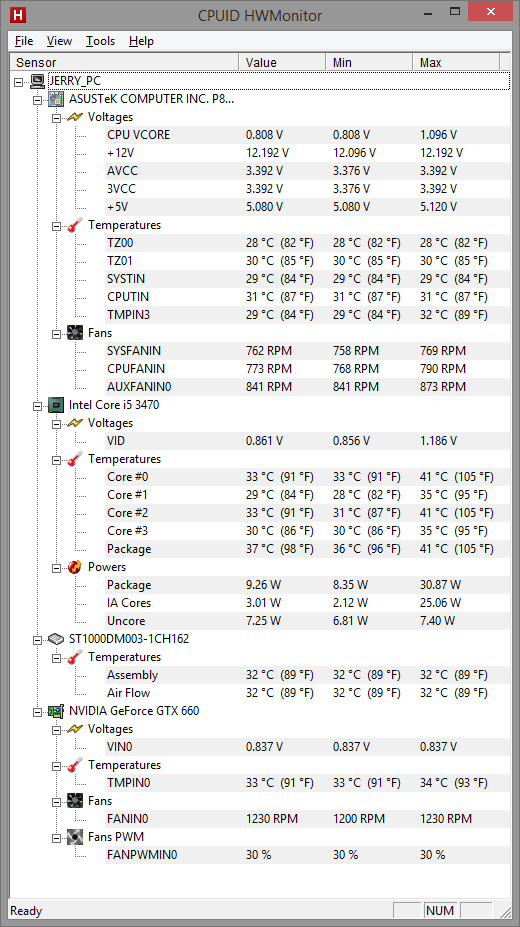Collapse the NVIDIA GeForce GTX 660 node
The height and width of the screenshot is (927, 520).
pos(38,711)
